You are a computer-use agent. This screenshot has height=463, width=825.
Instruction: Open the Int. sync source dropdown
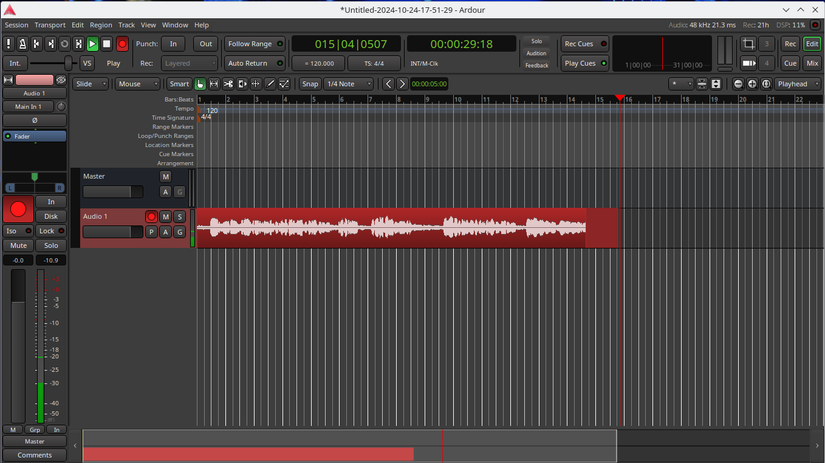15,63
